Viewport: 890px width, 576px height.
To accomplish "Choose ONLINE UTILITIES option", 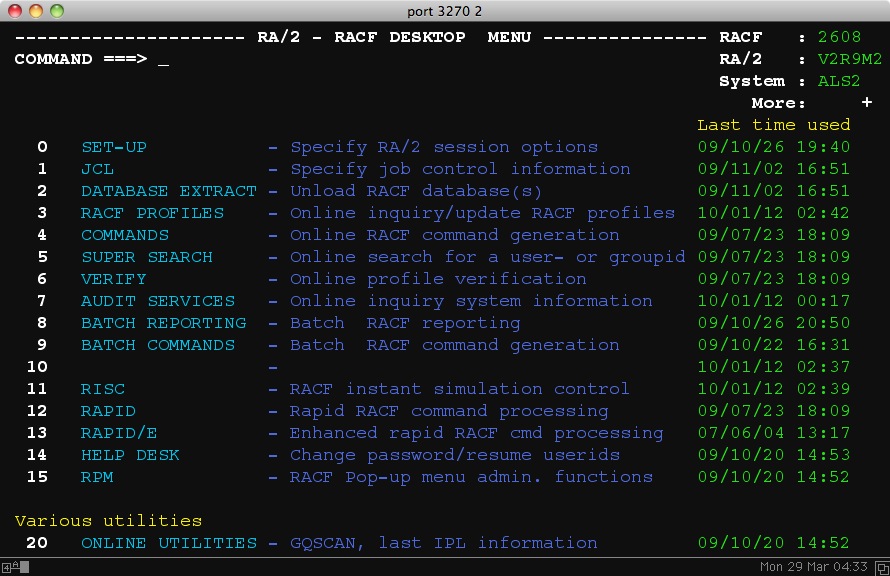I will pyautogui.click(x=169, y=543).
